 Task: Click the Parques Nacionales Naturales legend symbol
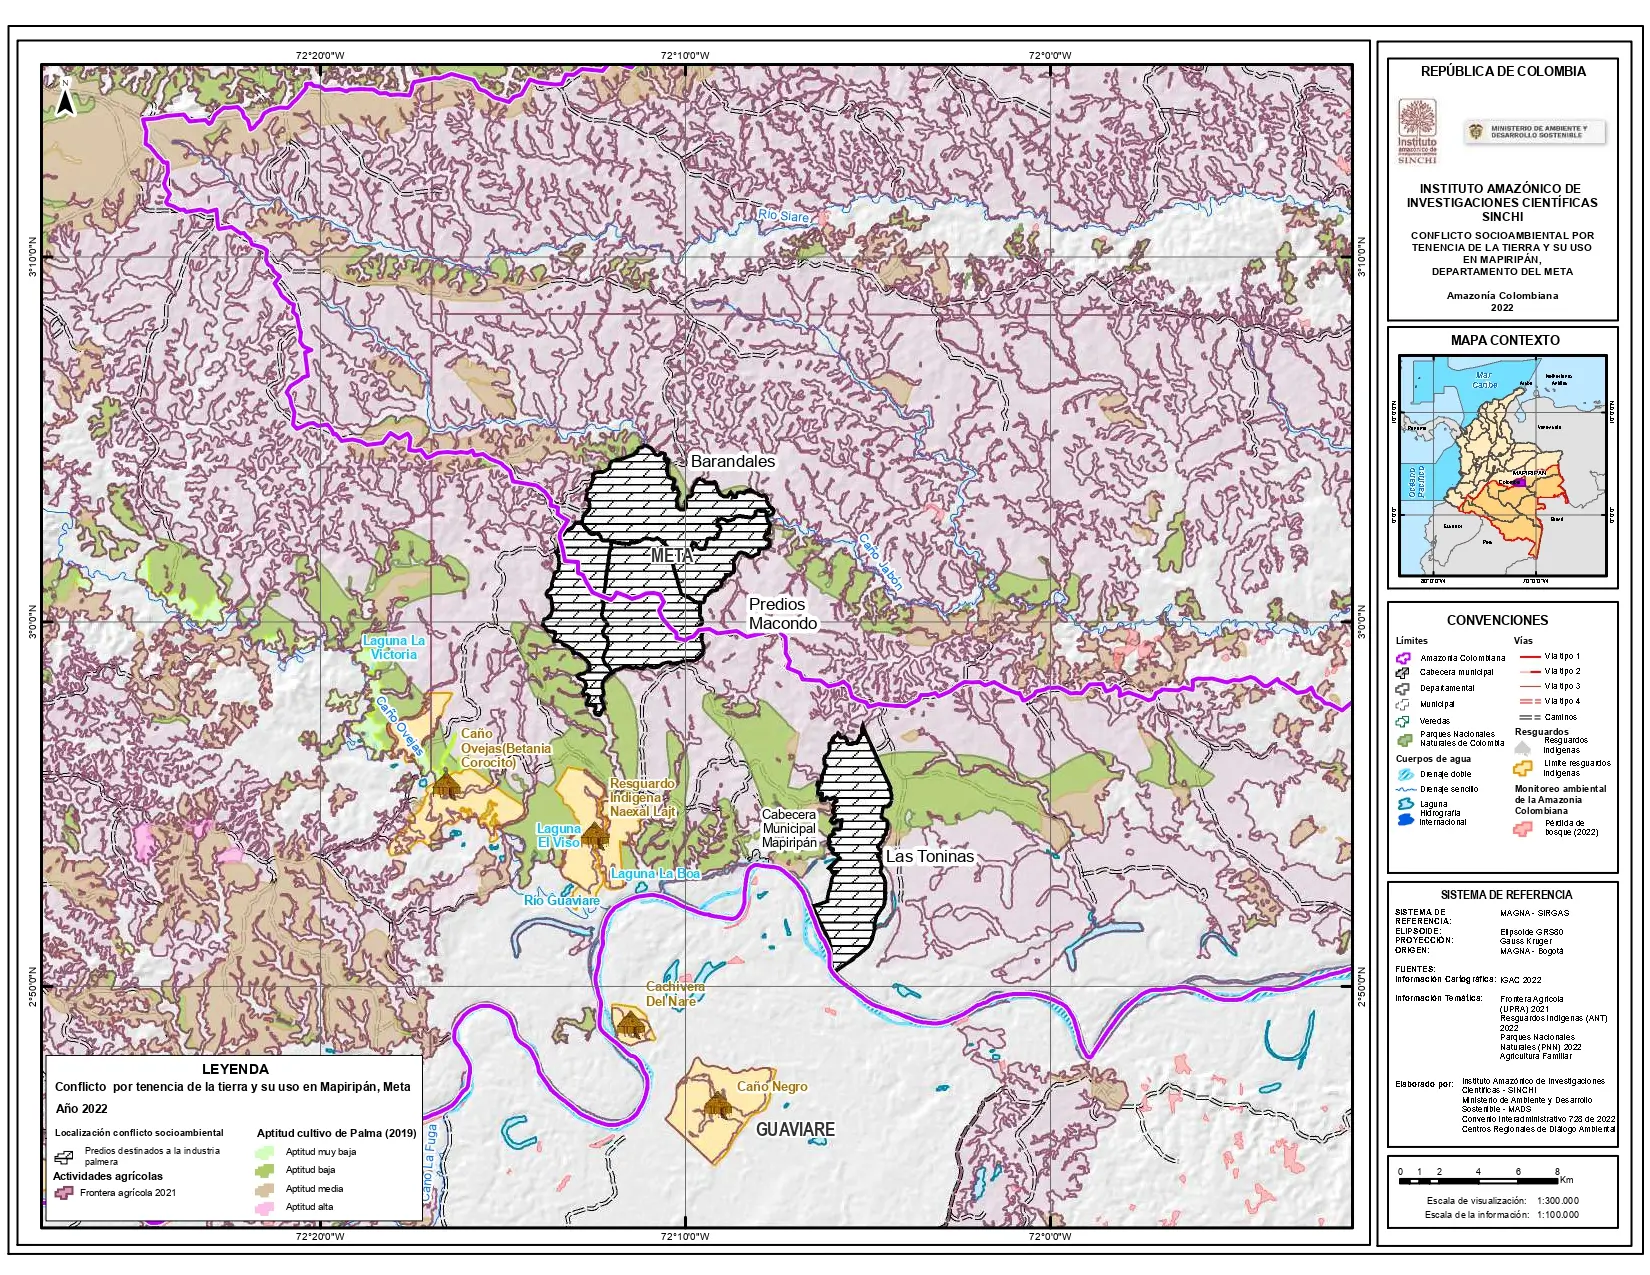coord(1404,739)
